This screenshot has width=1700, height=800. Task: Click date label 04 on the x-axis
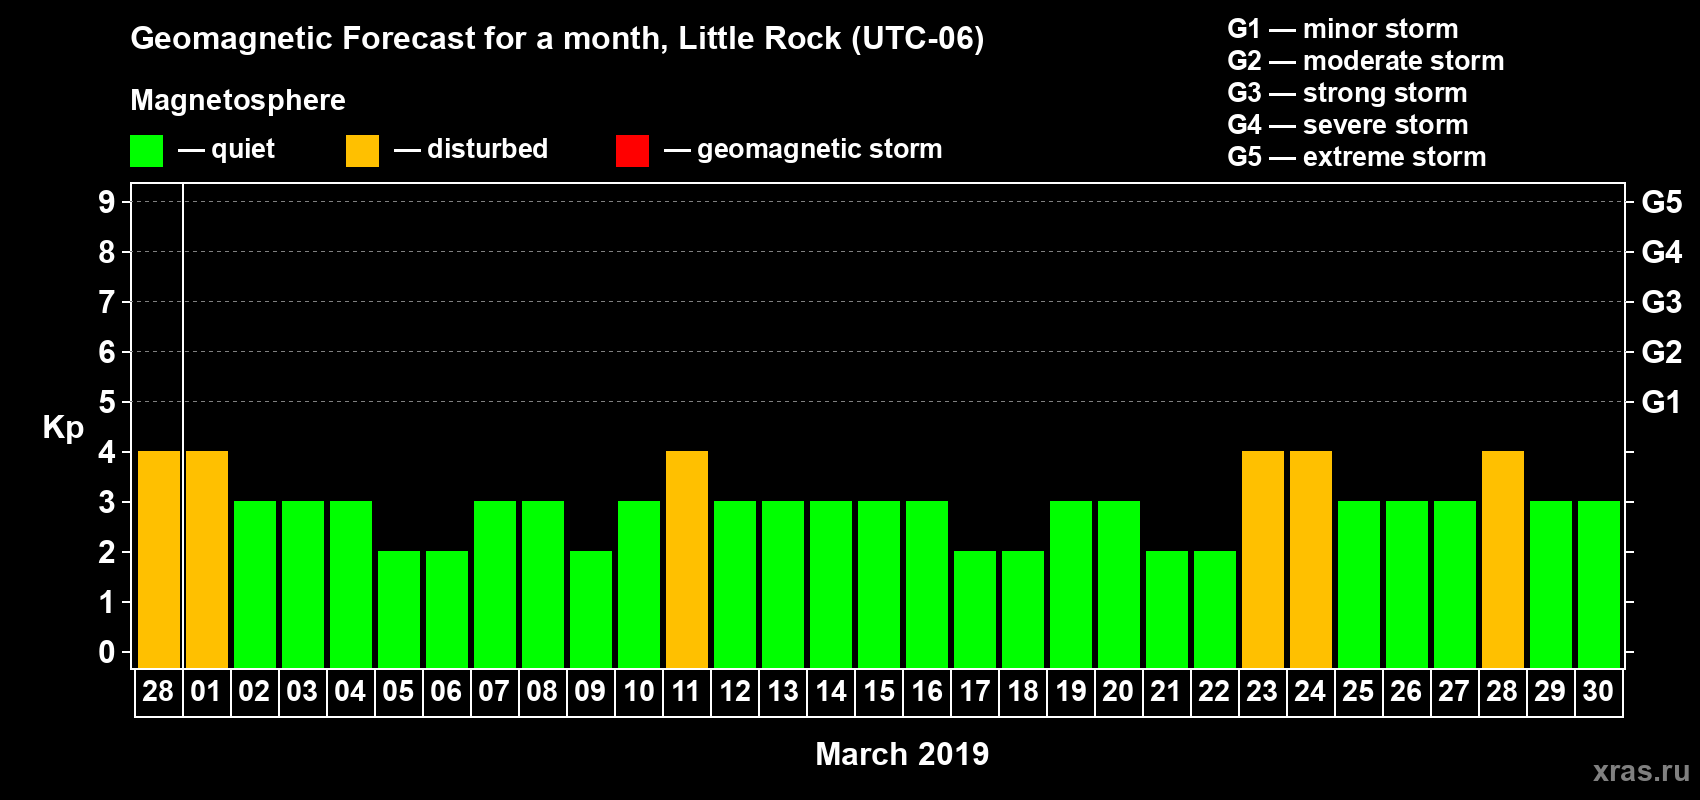pos(350,691)
